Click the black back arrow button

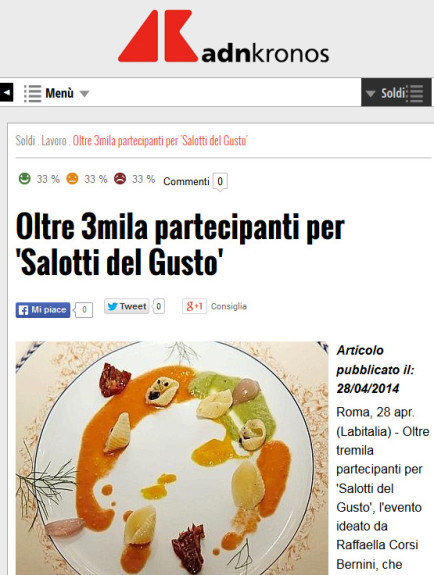(x=6, y=92)
